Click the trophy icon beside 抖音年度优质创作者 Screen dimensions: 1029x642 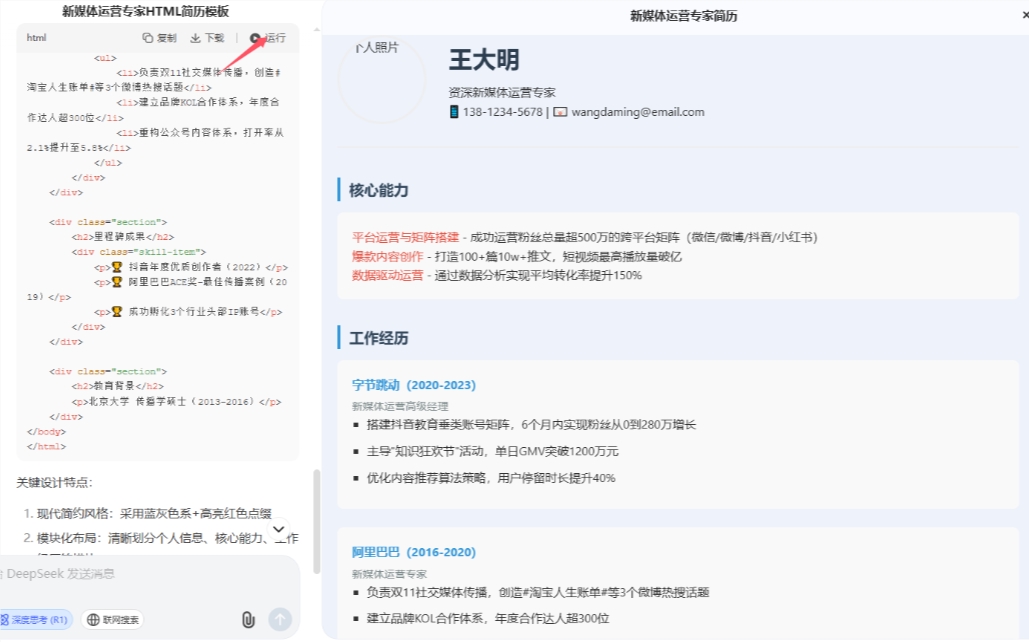pyautogui.click(x=117, y=267)
